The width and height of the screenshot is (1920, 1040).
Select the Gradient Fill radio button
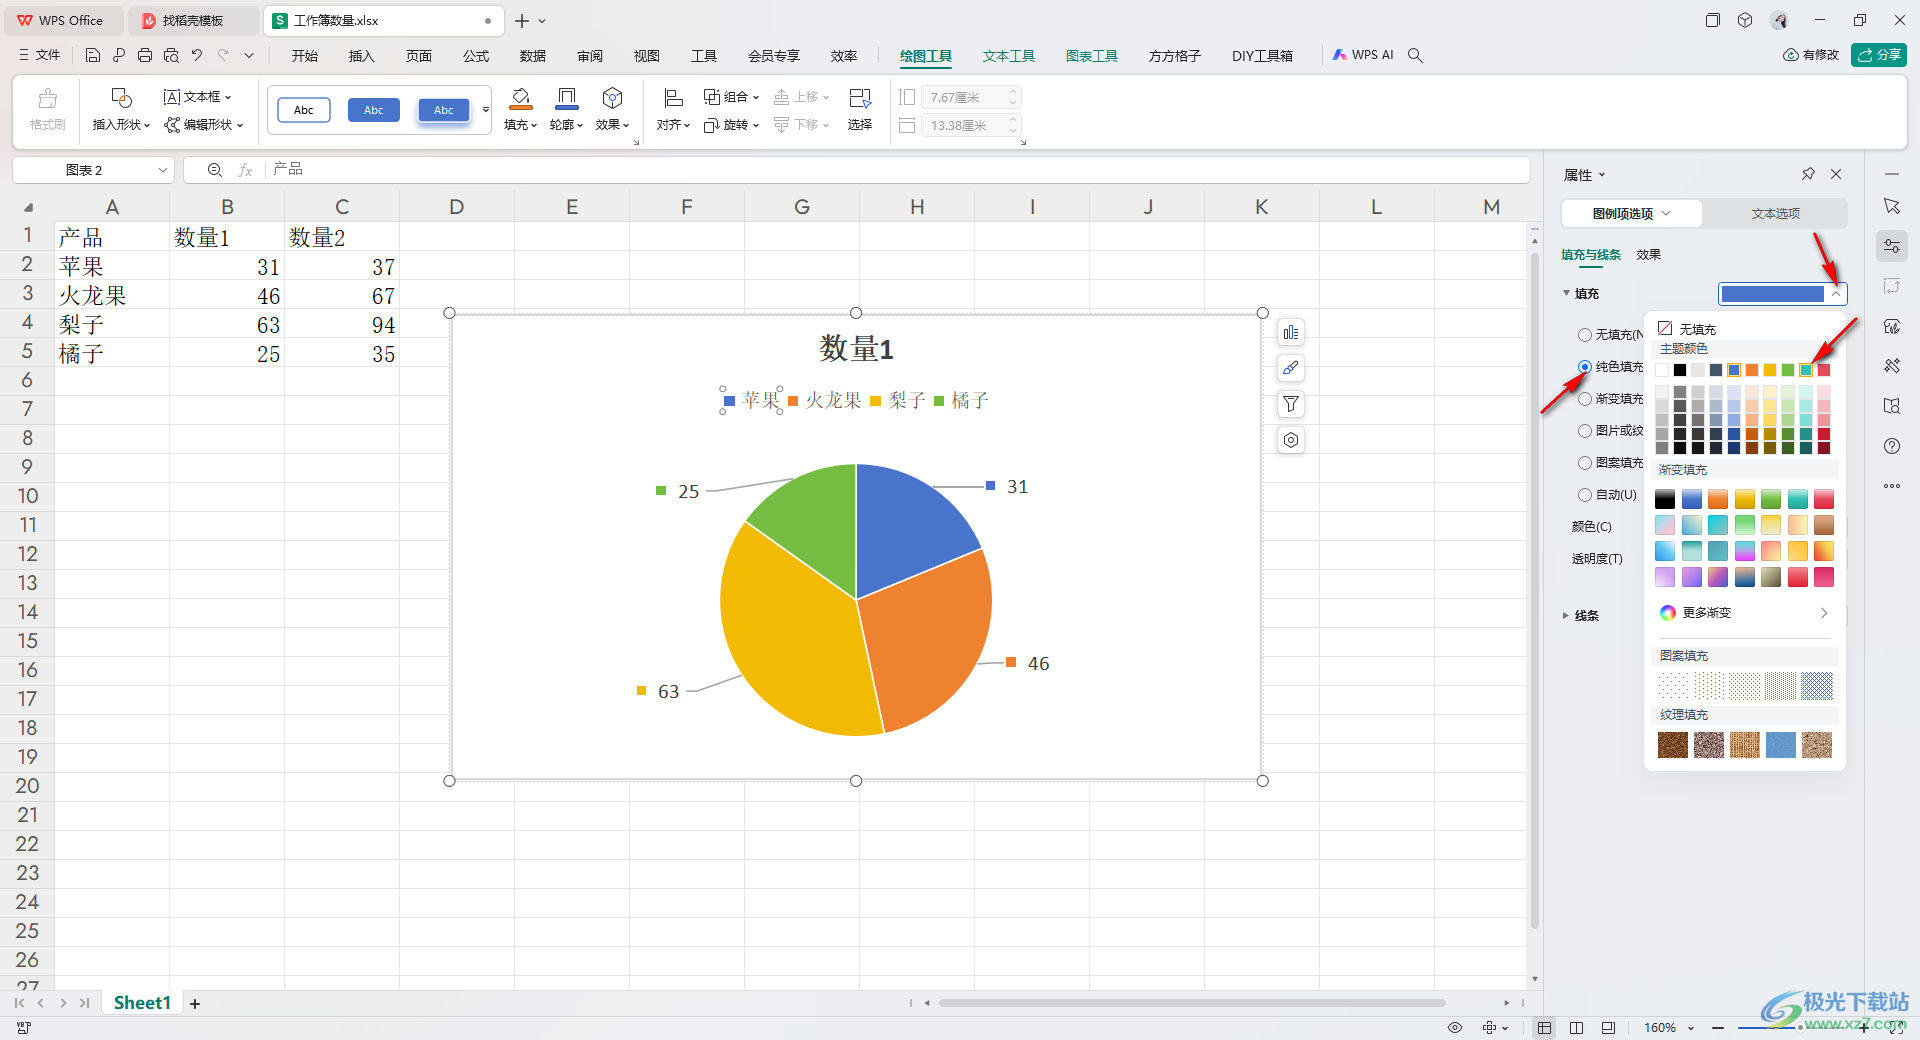pos(1585,399)
